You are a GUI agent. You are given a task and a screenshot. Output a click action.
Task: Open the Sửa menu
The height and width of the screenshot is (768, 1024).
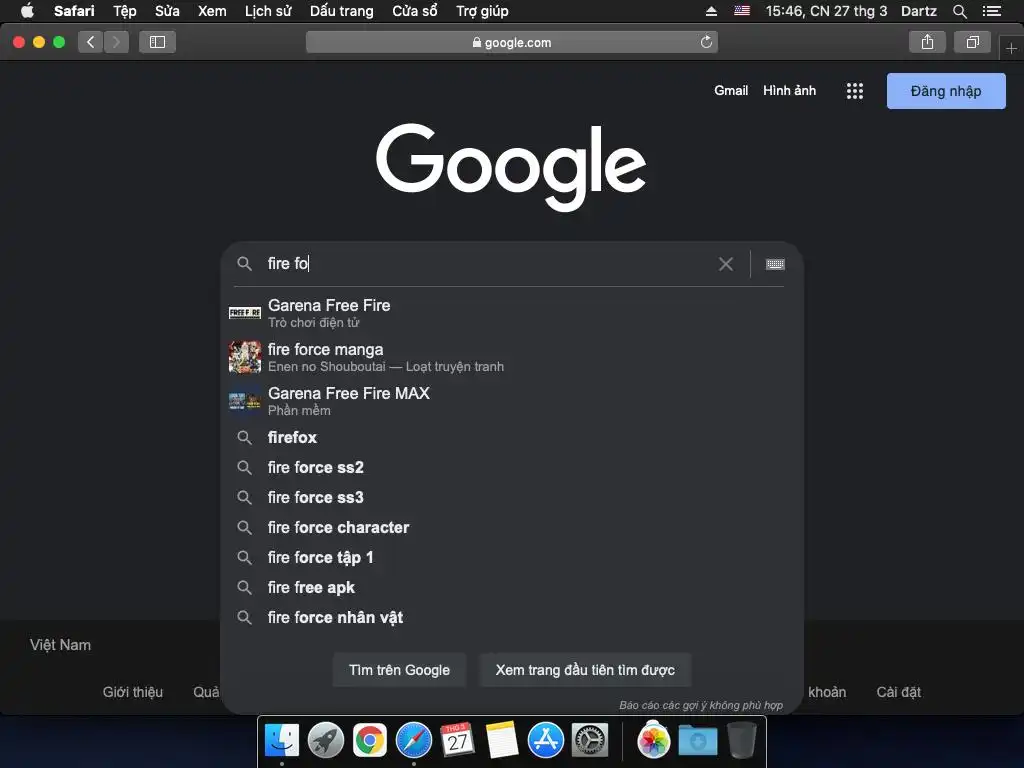pos(167,11)
